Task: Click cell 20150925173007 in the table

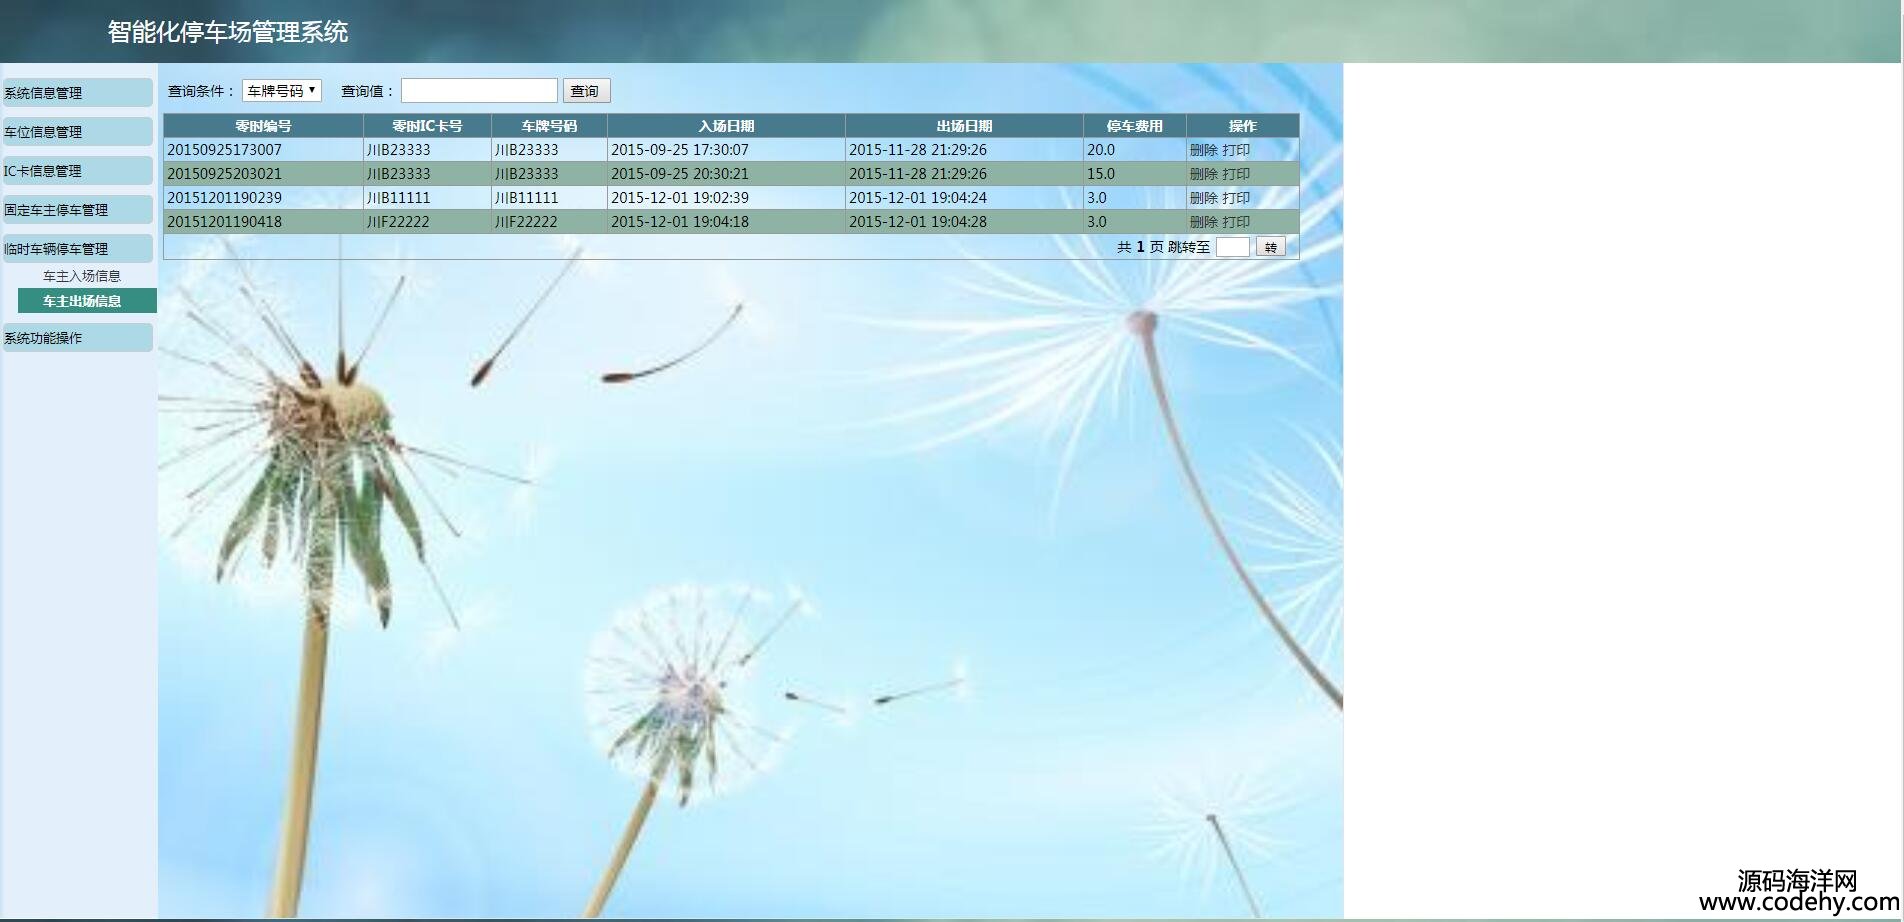Action: point(263,150)
